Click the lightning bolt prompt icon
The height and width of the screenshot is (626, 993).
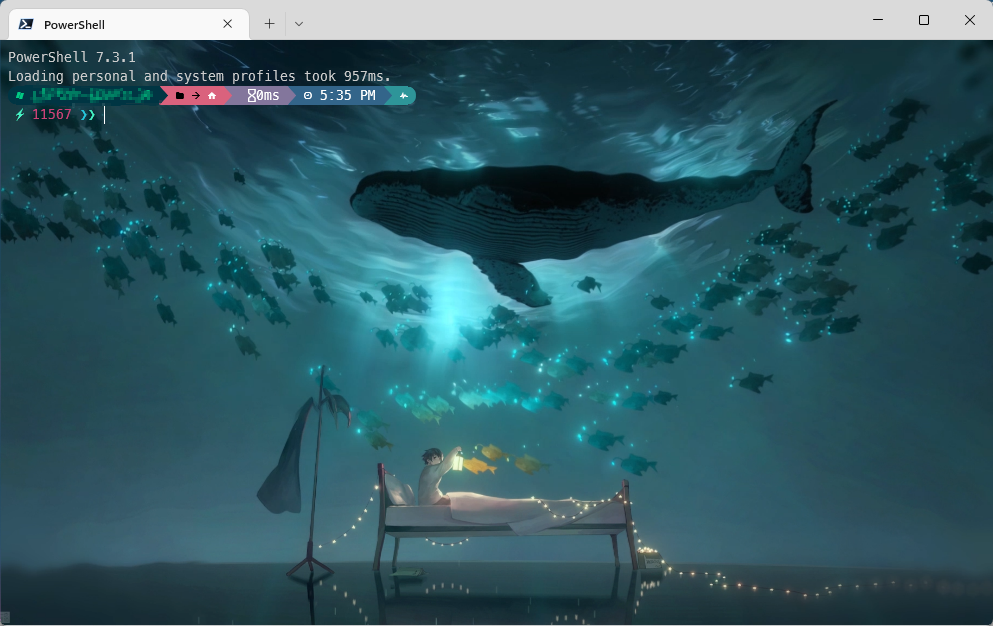coord(20,115)
